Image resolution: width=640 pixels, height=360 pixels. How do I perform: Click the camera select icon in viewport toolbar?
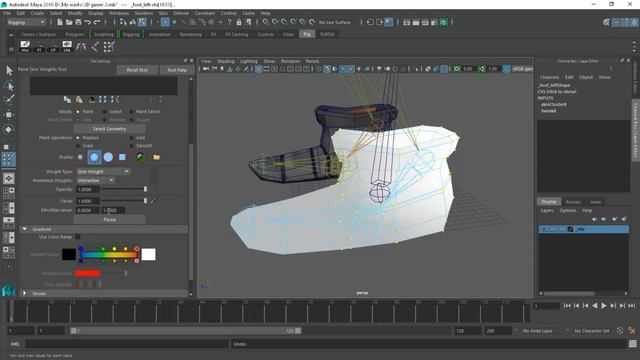point(206,69)
